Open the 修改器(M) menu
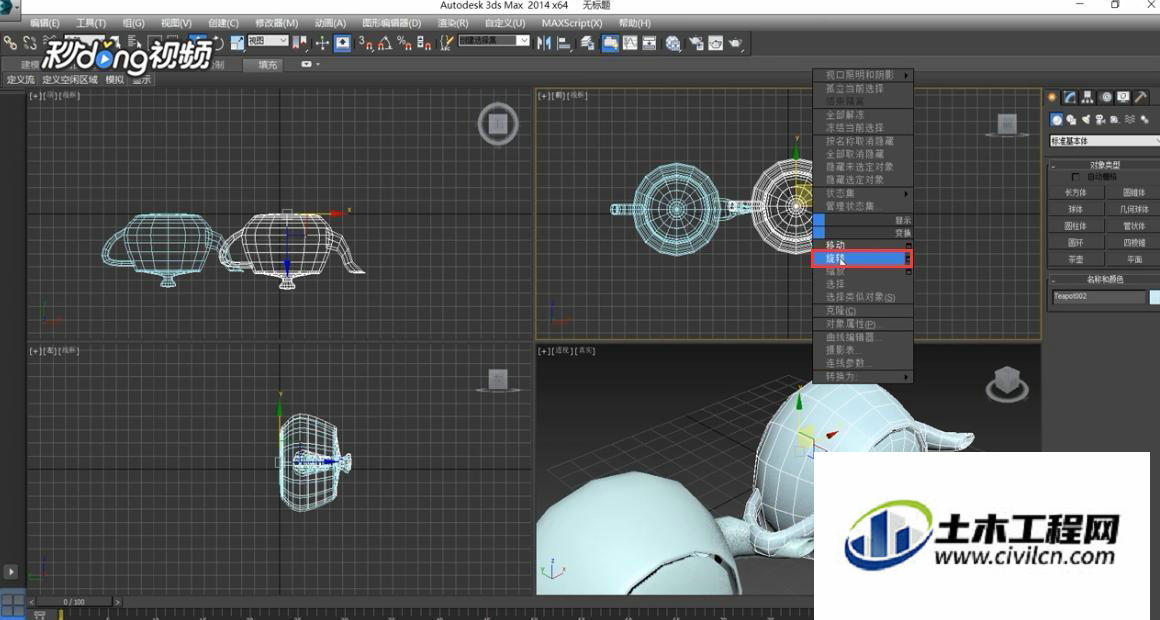 [277, 23]
